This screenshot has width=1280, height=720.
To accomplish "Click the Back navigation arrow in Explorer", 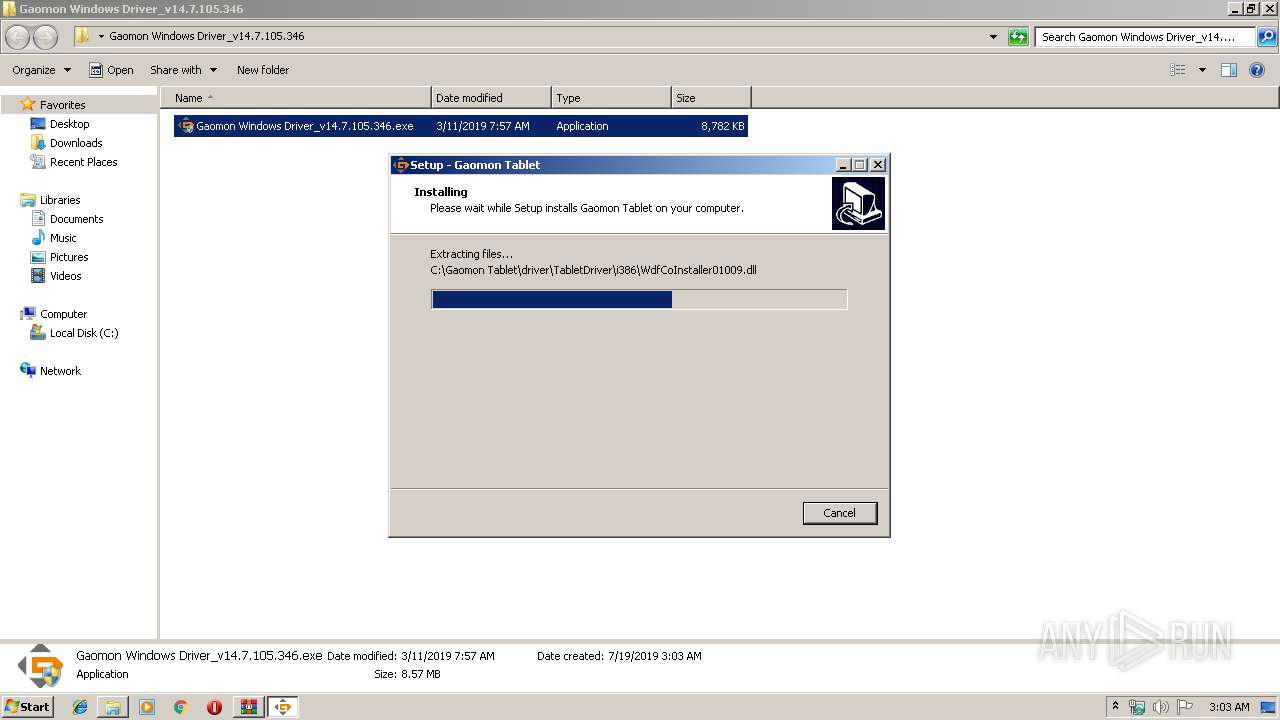I will tap(18, 37).
